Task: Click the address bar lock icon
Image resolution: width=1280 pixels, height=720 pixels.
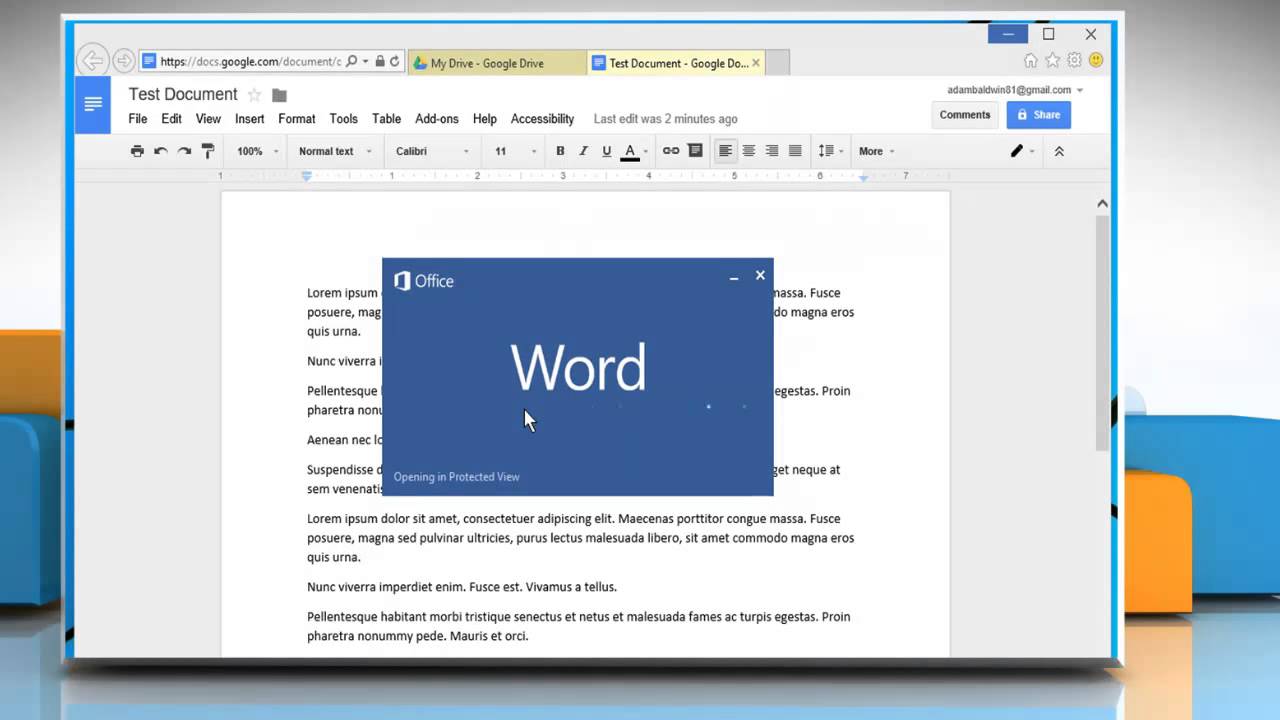Action: coord(379,62)
